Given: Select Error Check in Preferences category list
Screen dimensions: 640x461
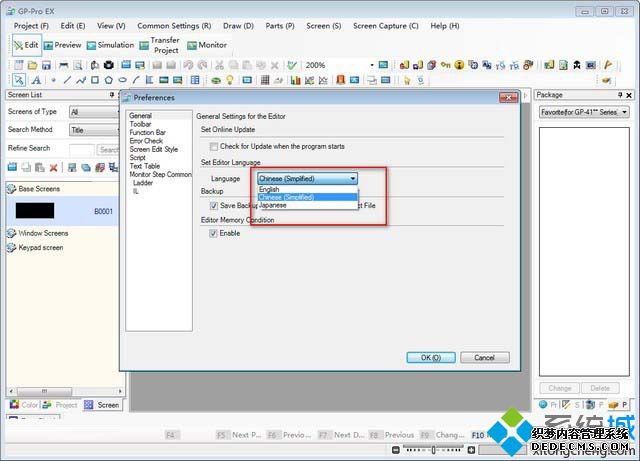Looking at the screenshot, I should [146, 141].
